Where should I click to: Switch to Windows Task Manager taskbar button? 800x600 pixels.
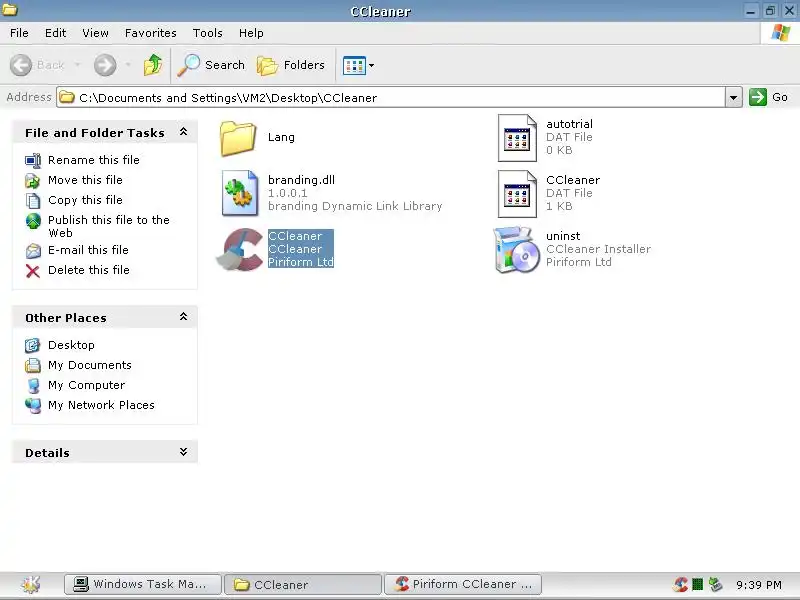coord(143,584)
